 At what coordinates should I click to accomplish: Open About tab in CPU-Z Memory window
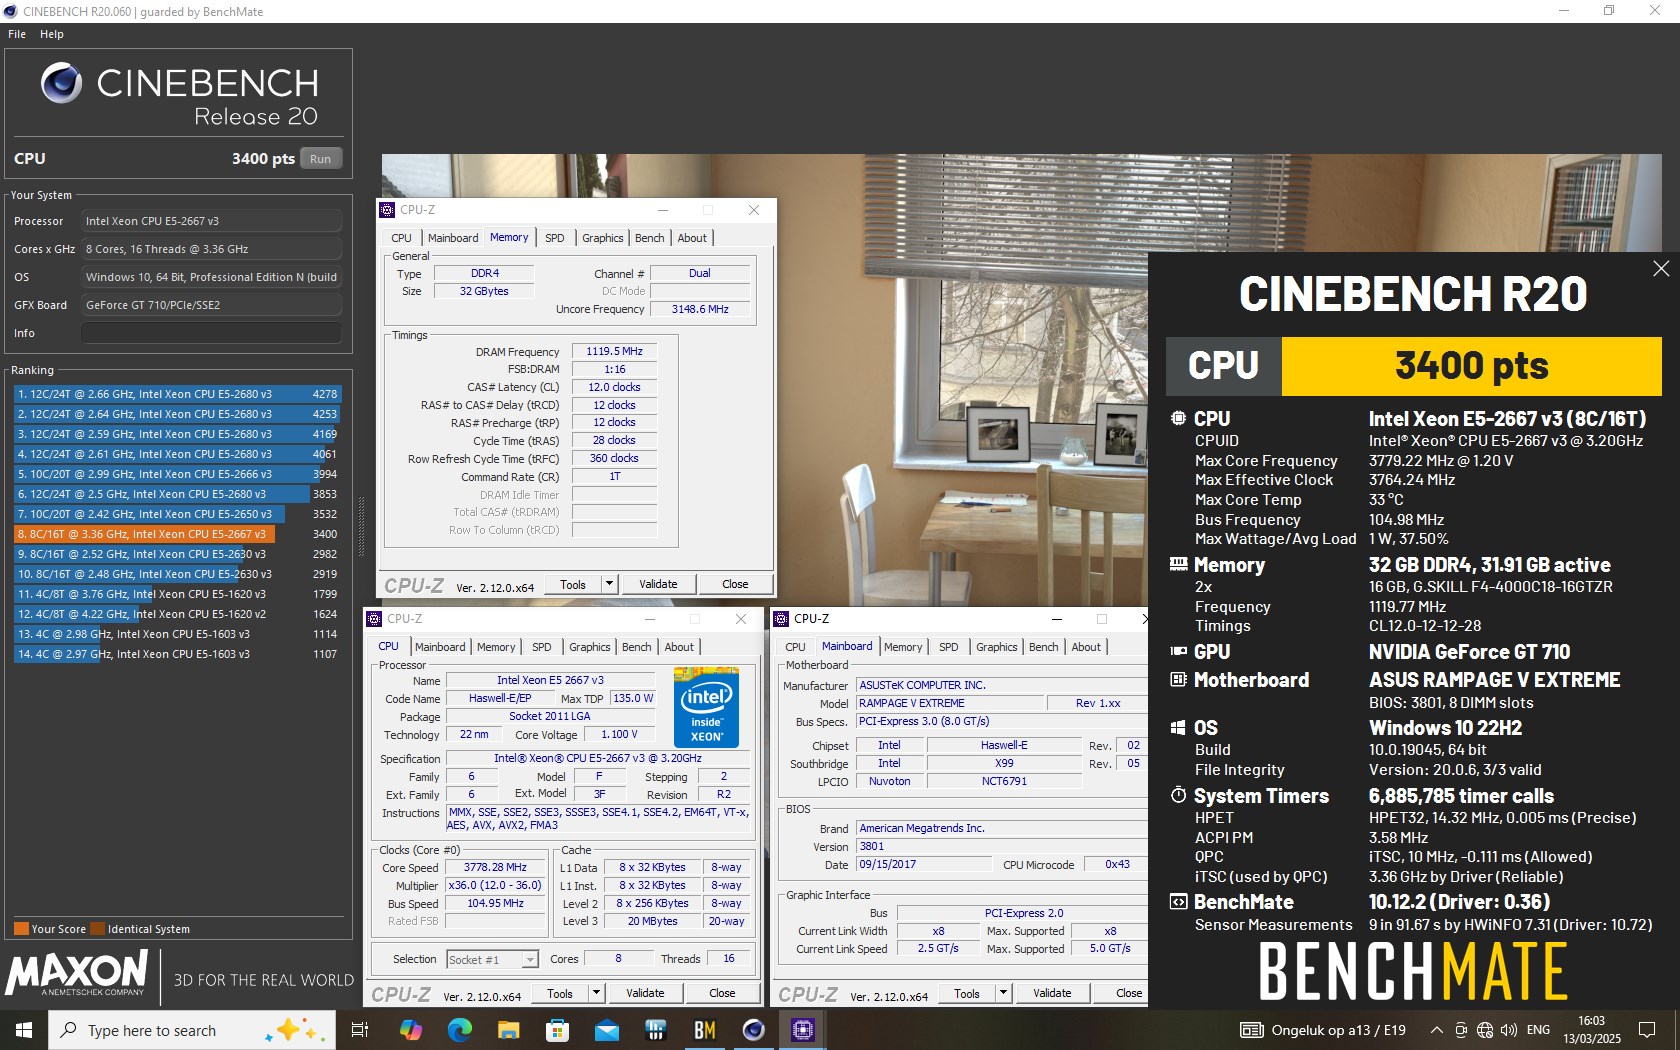tap(692, 238)
